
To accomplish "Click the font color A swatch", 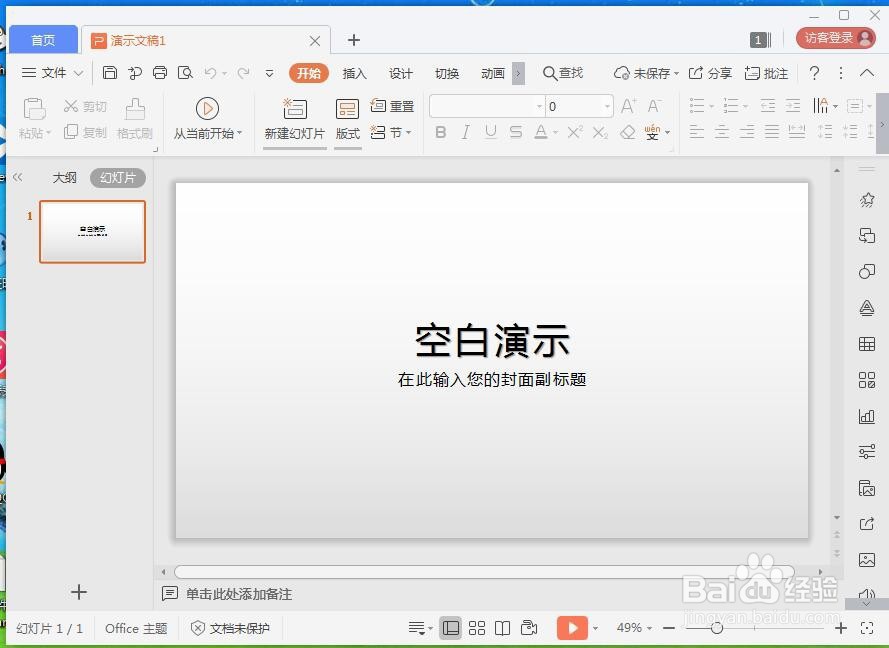I will tap(541, 133).
